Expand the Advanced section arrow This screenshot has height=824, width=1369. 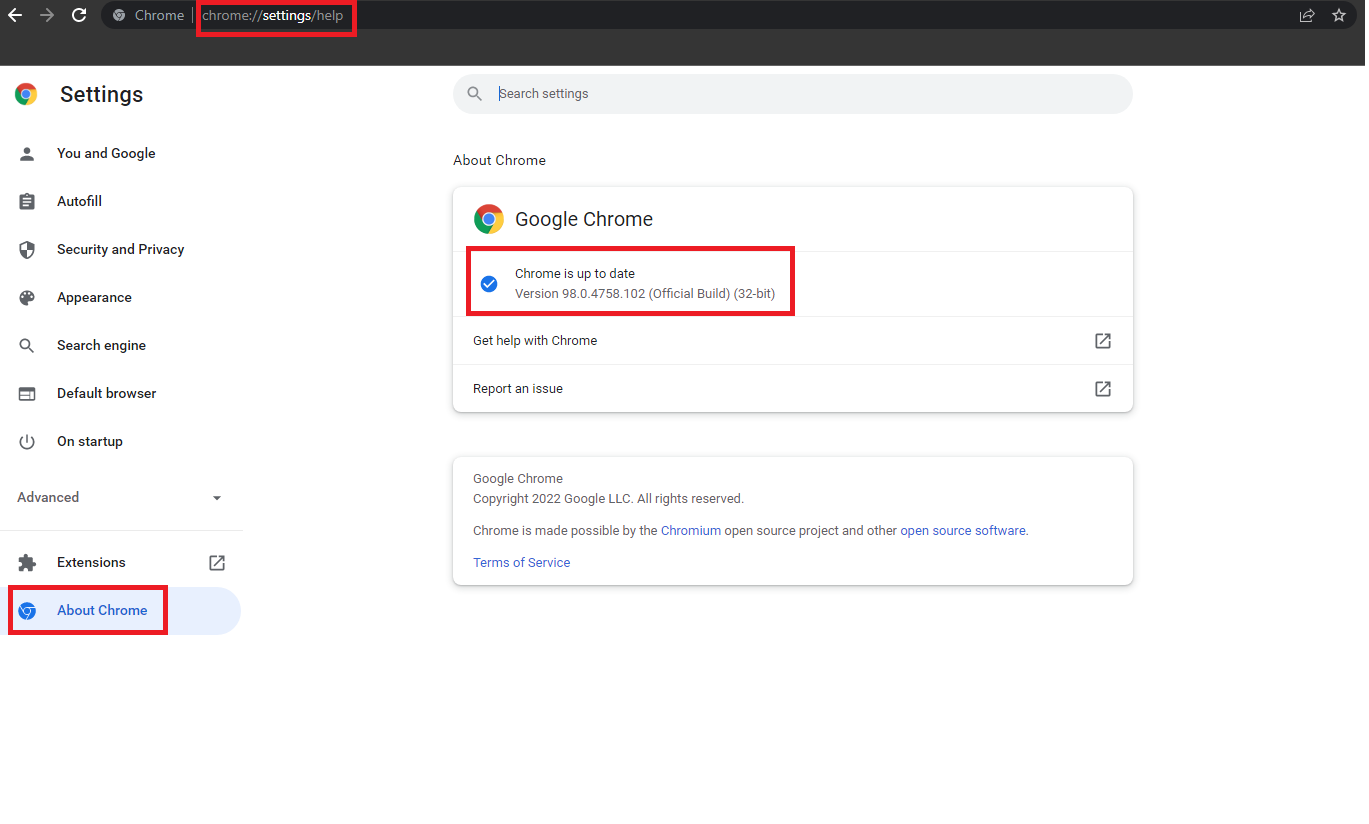217,497
